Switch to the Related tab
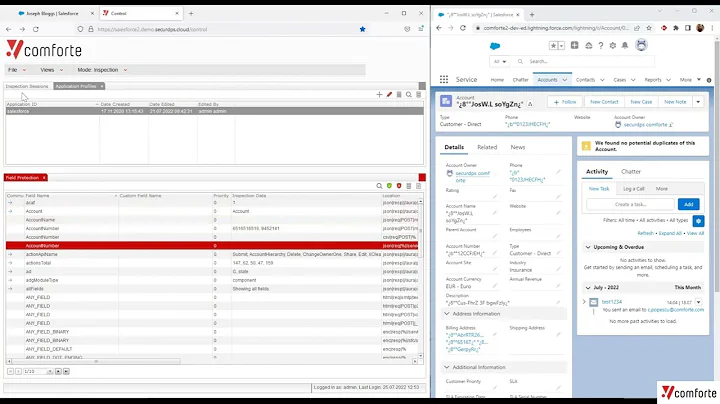Image resolution: width=720 pixels, height=404 pixels. [x=487, y=147]
